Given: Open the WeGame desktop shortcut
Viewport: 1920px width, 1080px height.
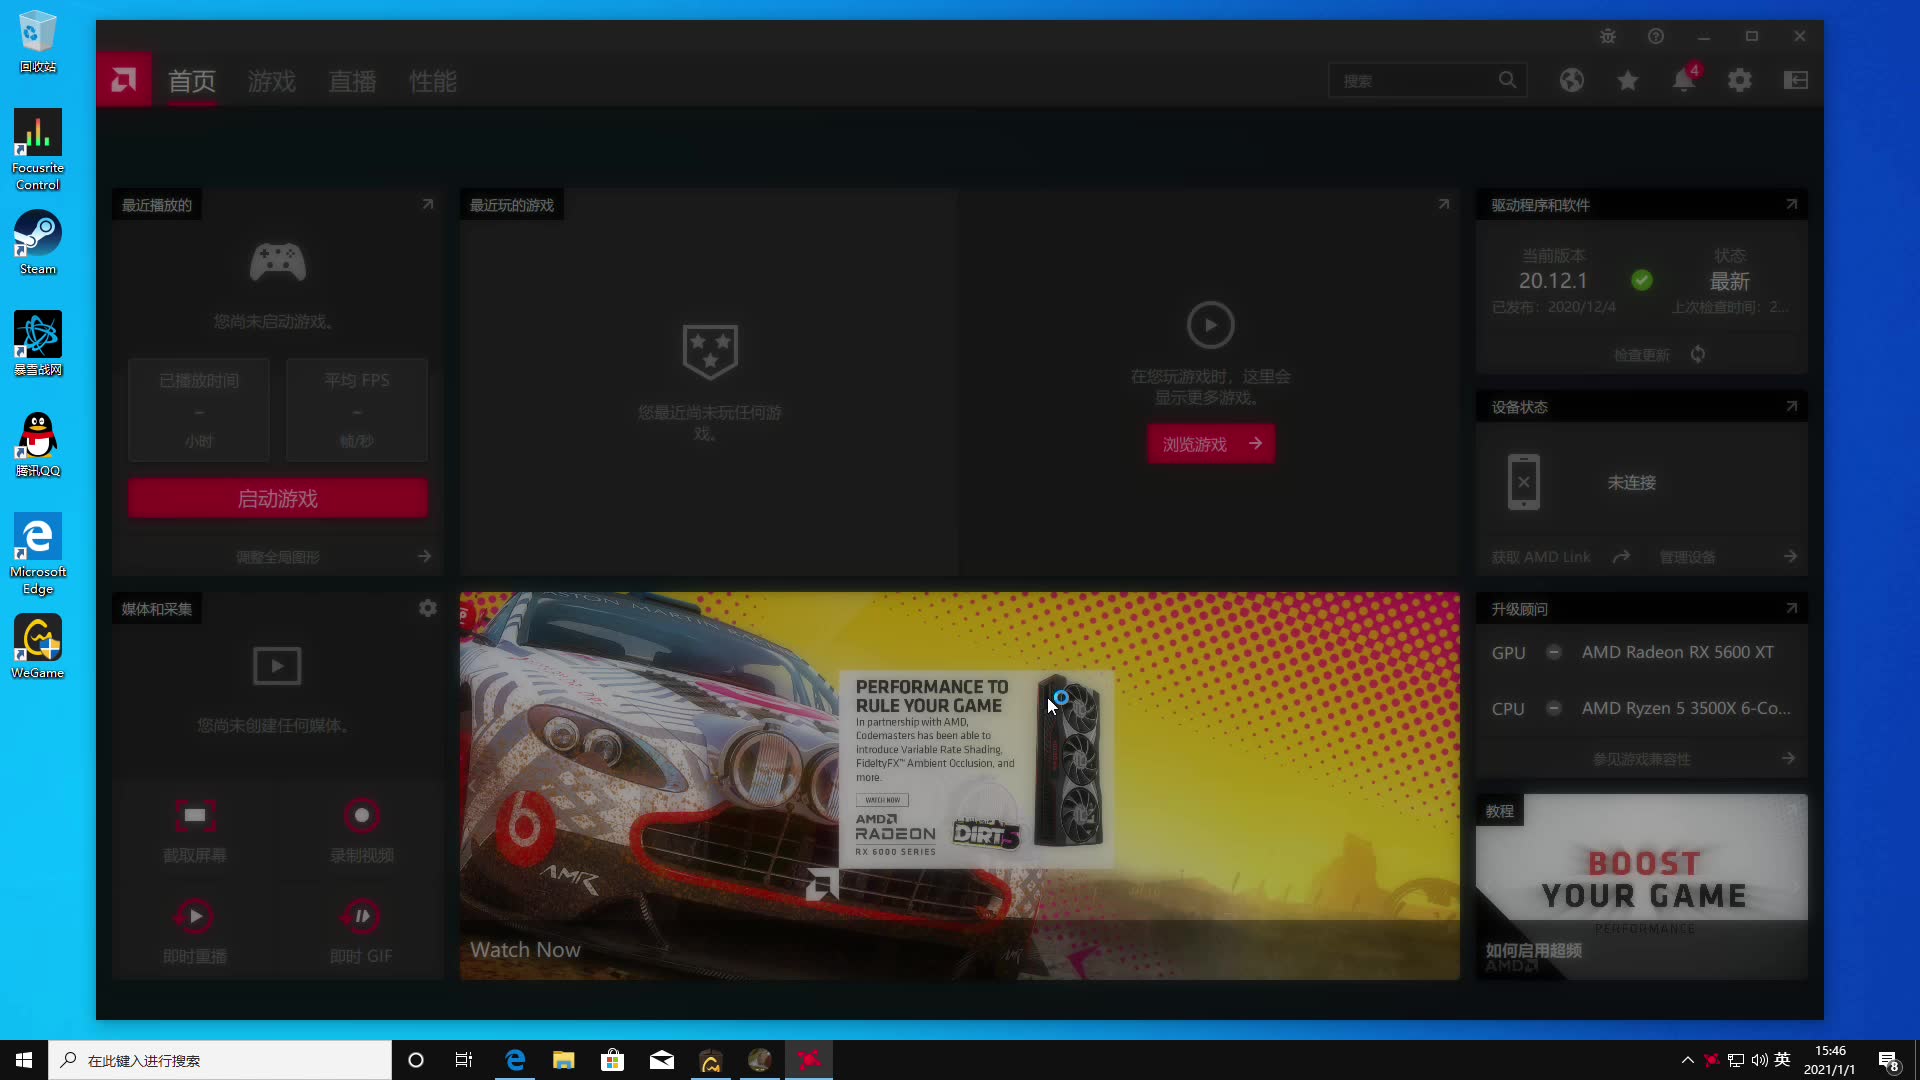Looking at the screenshot, I should click(x=38, y=647).
